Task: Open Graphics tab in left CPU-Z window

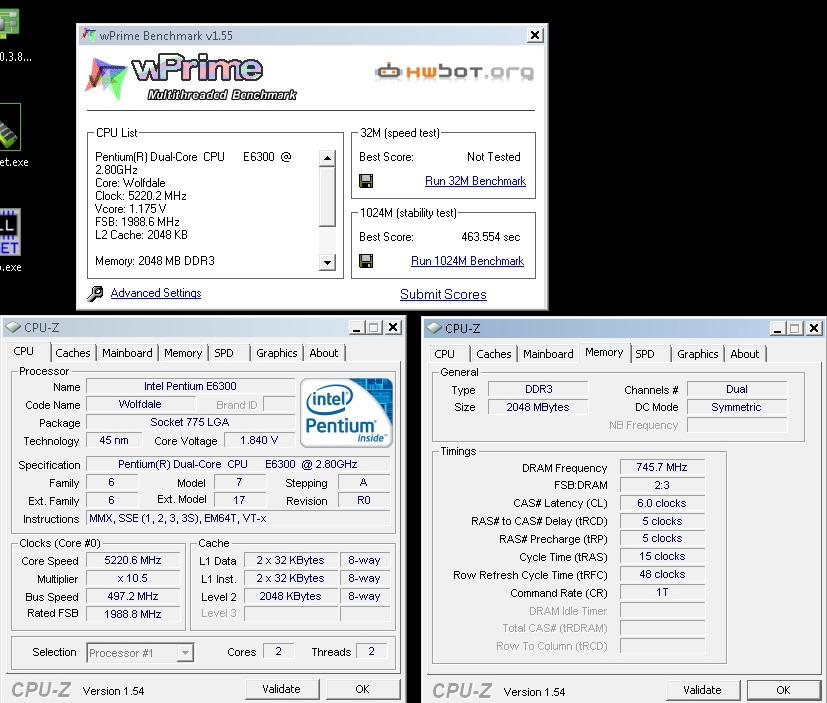Action: coord(276,353)
